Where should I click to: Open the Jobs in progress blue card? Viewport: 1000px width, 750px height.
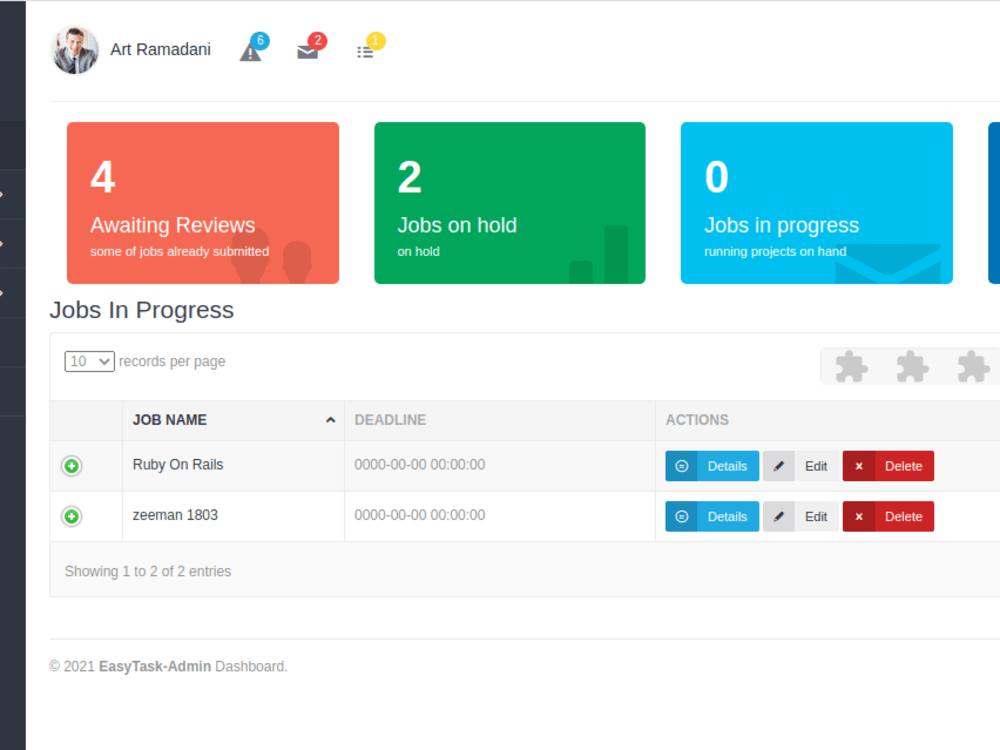[x=816, y=203]
